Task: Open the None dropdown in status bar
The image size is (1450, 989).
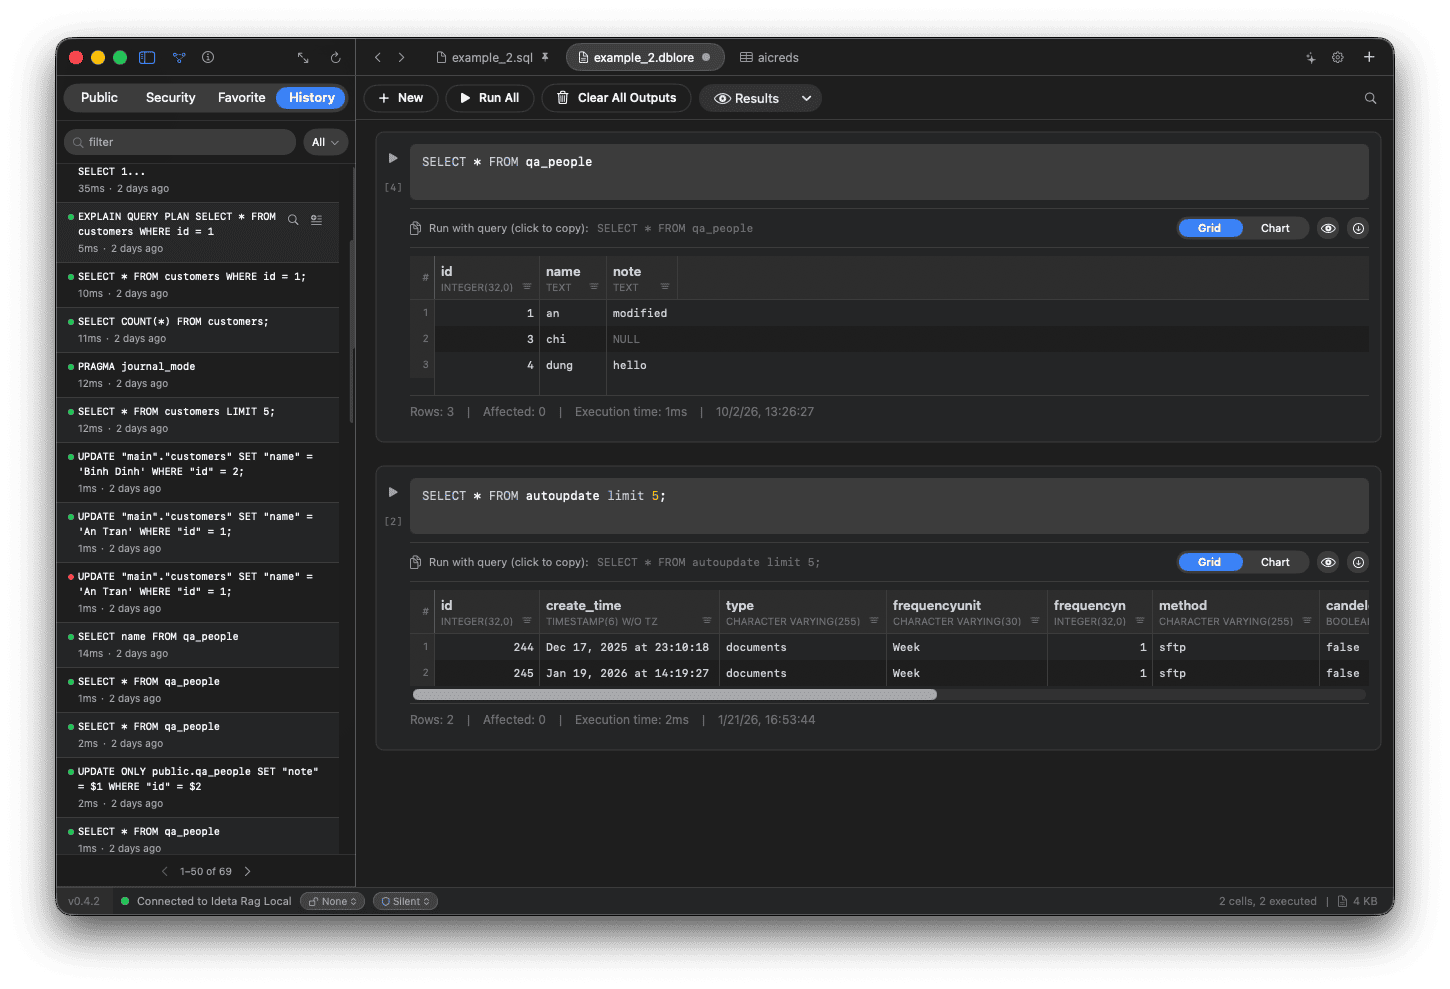Action: click(x=333, y=901)
